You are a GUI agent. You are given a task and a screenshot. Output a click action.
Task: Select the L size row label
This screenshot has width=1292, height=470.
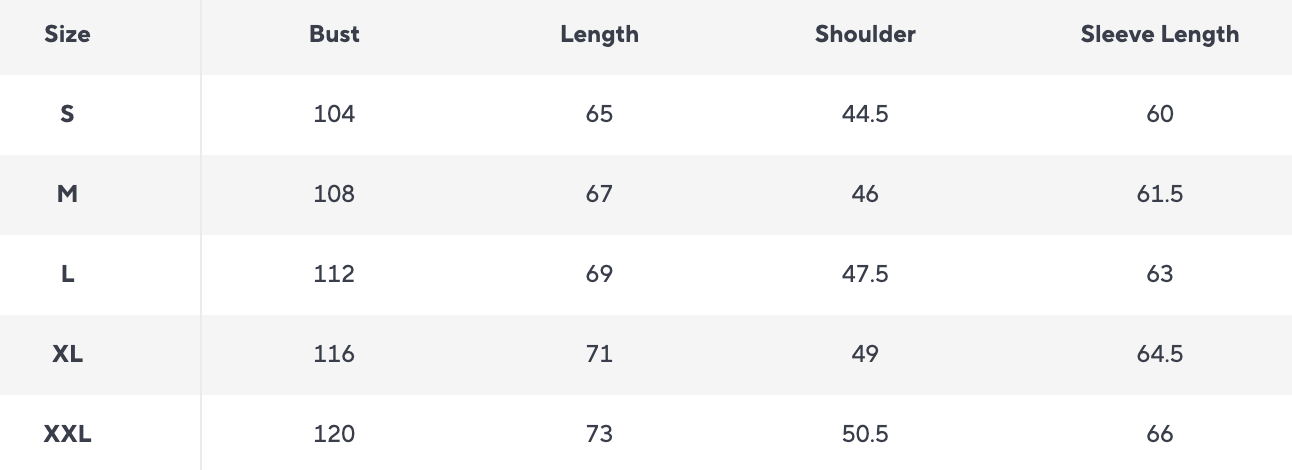[x=67, y=274]
